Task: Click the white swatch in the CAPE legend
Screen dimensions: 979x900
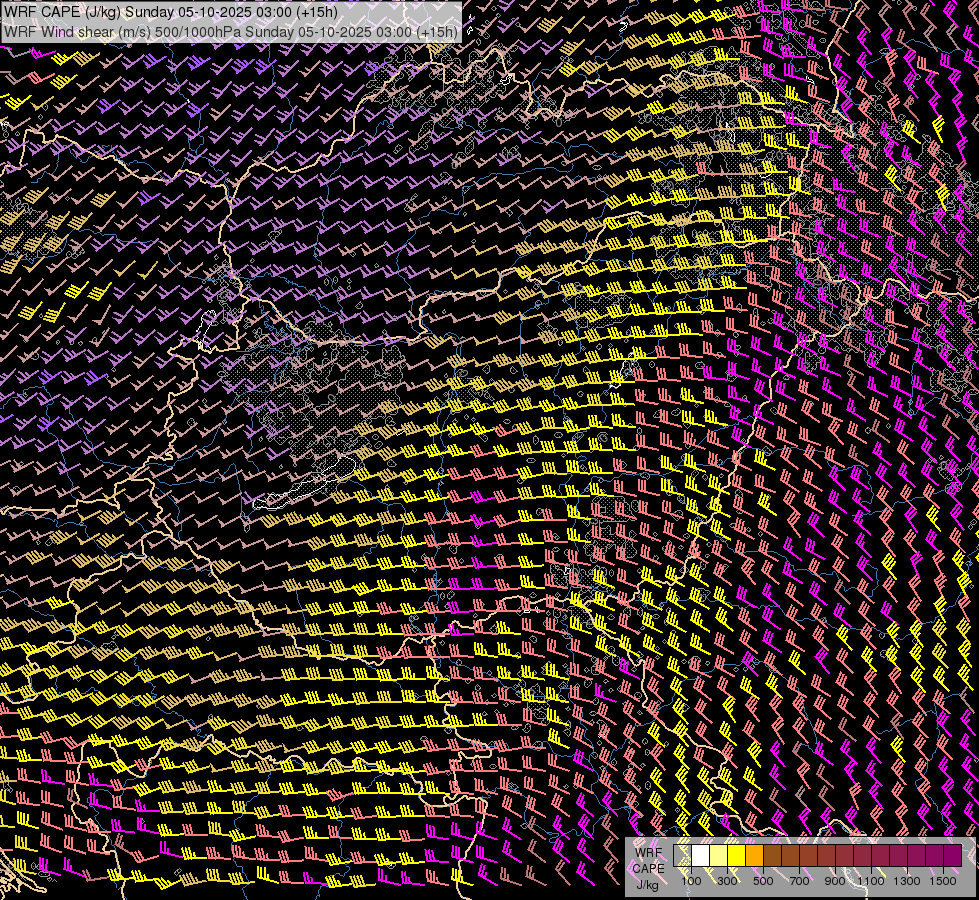Action: (701, 855)
